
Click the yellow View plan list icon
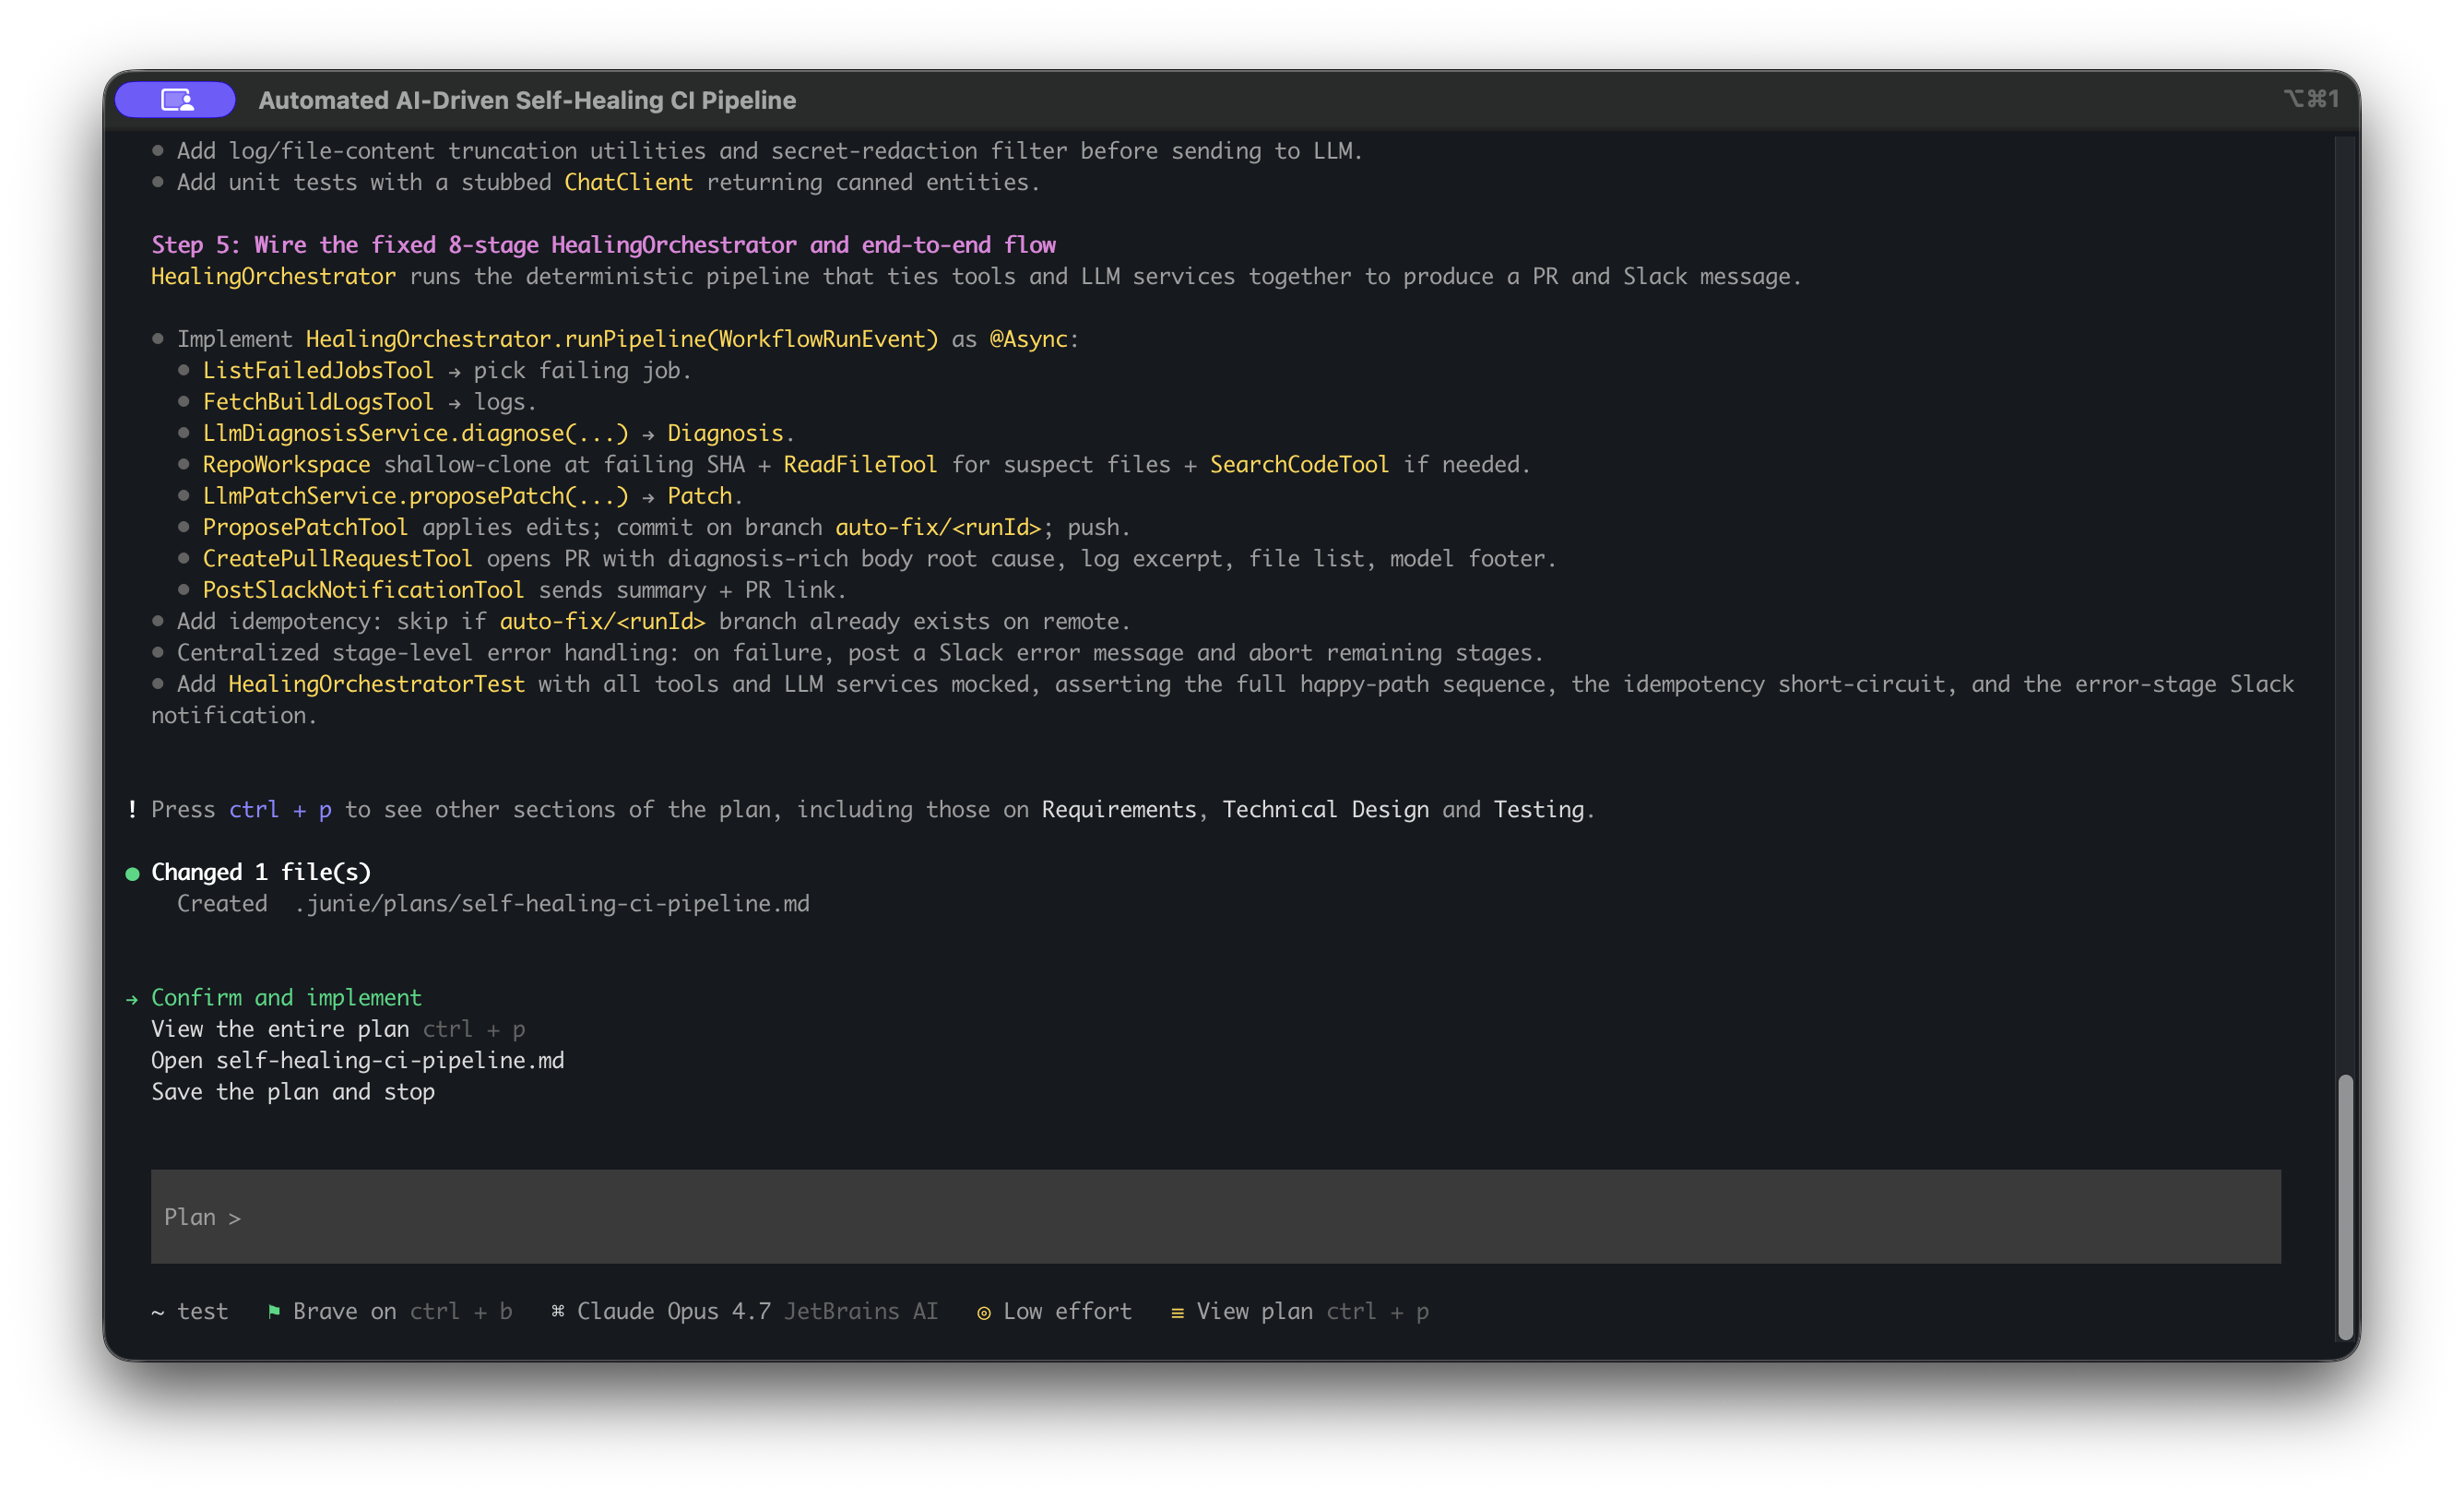click(x=1177, y=1312)
